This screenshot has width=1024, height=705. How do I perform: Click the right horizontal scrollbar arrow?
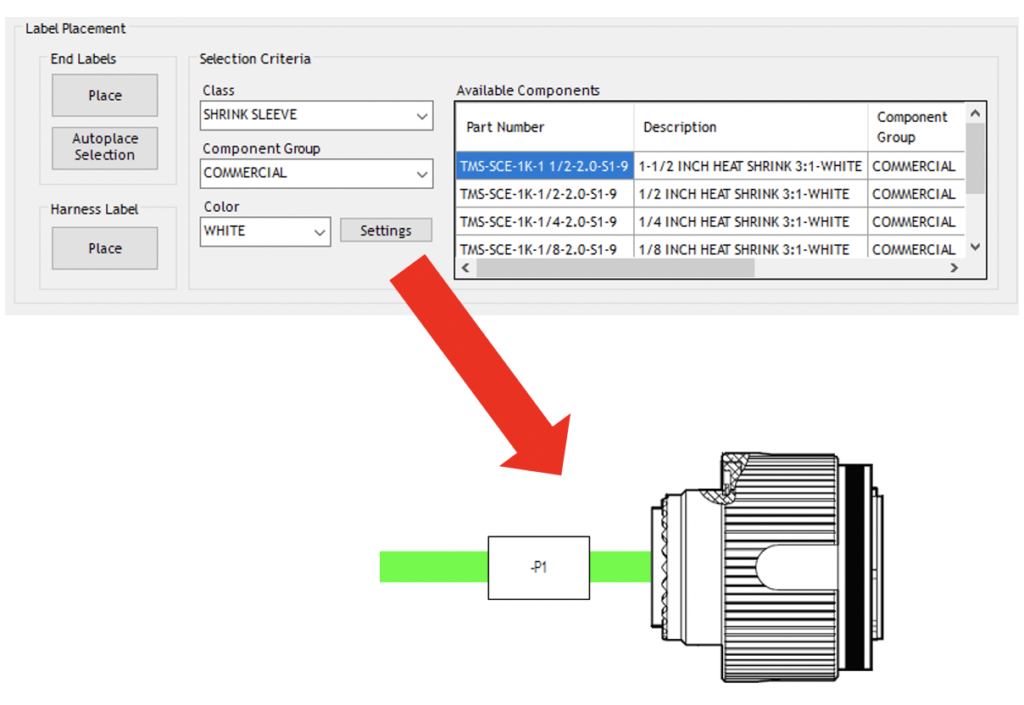[x=954, y=268]
